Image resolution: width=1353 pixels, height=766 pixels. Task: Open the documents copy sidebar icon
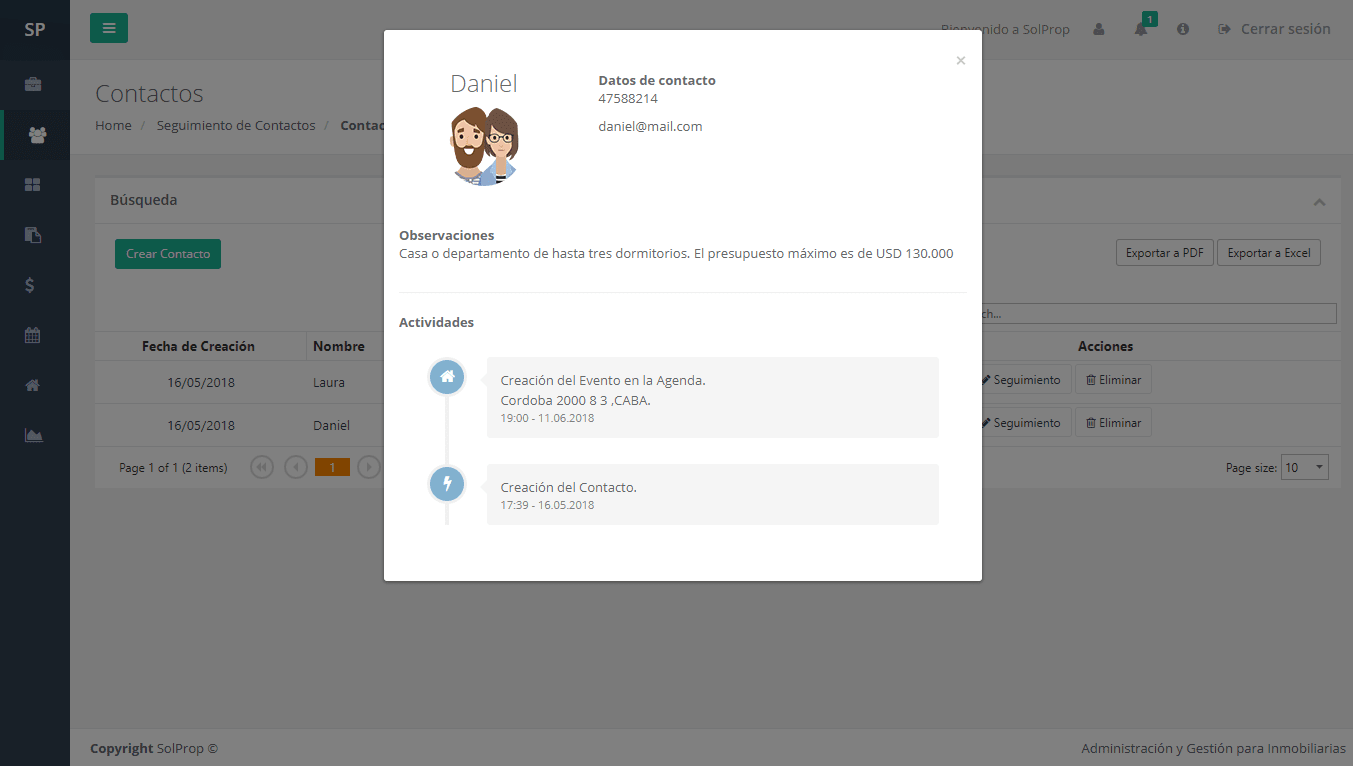(33, 235)
